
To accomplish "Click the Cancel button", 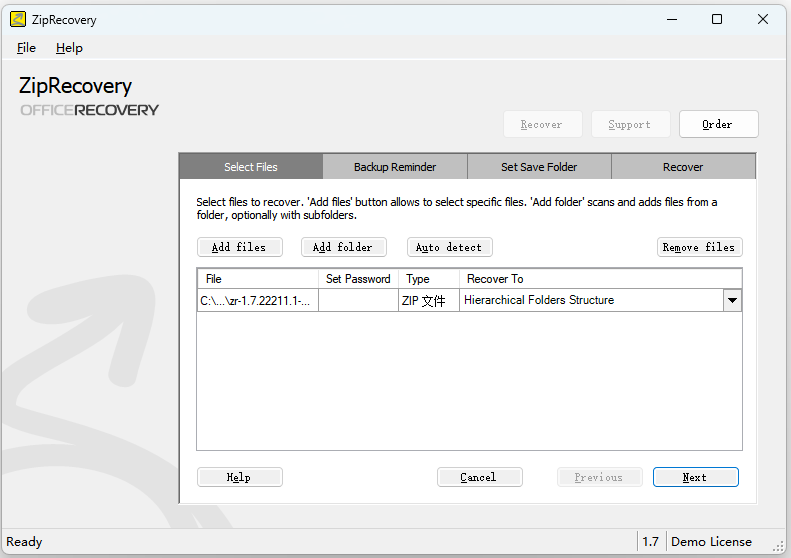I will pos(480,477).
